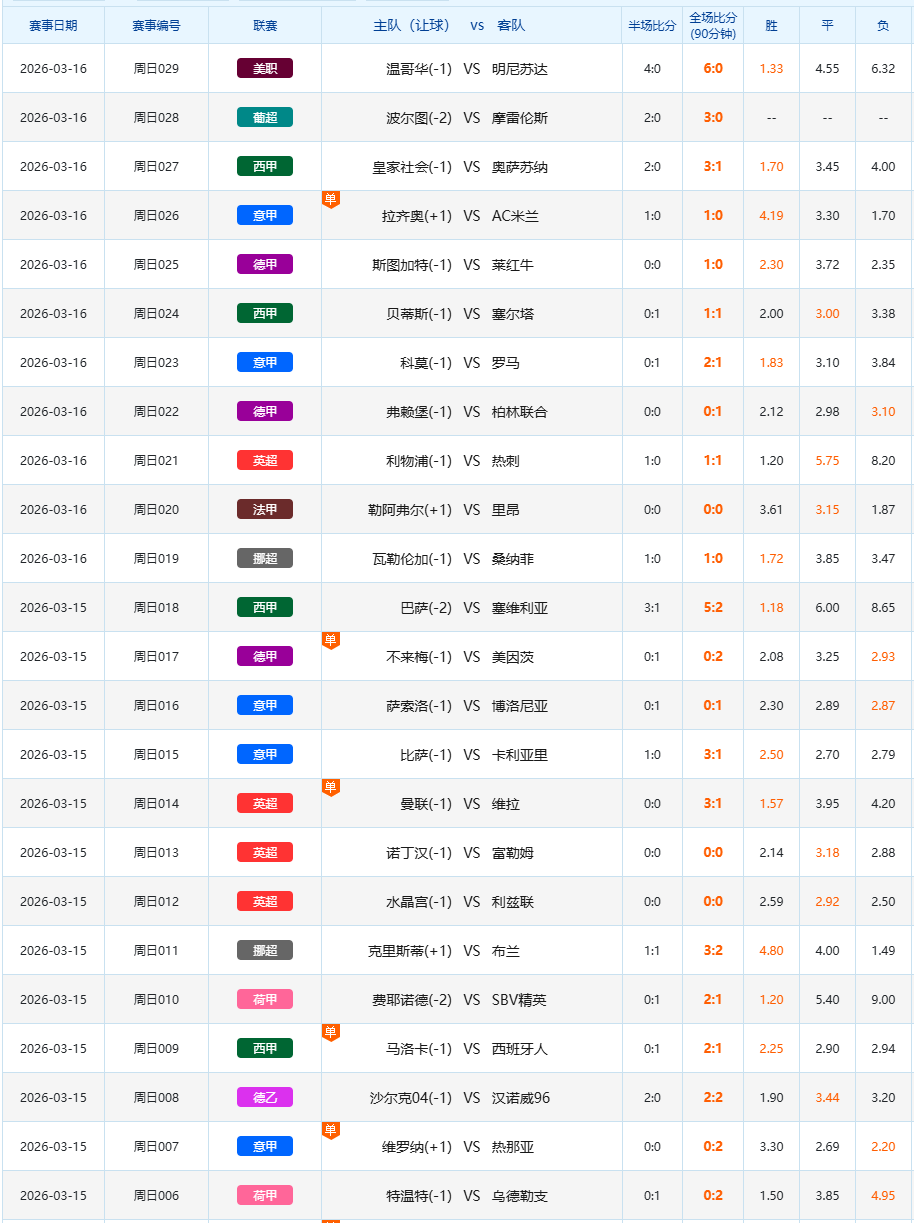
Task: Click match number 周日023 cell
Action: [156, 363]
